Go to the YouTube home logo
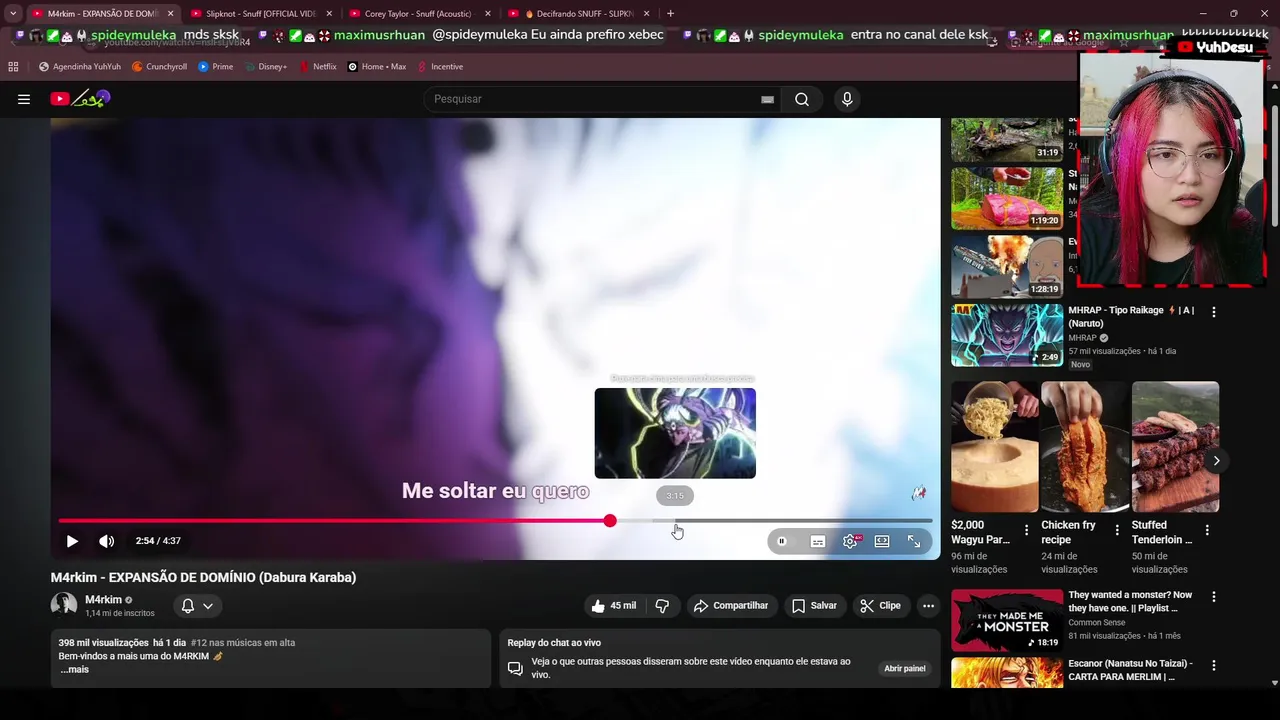Image resolution: width=1280 pixels, height=720 pixels. point(80,99)
